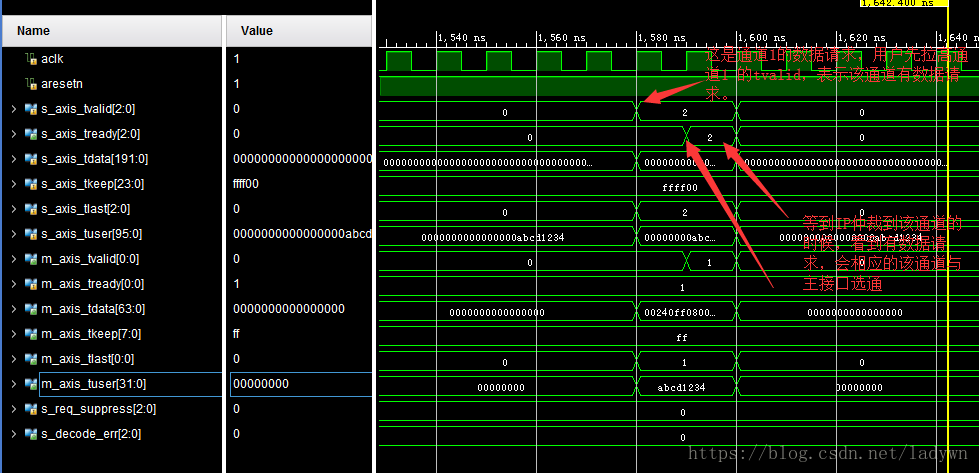The image size is (979, 473).
Task: Click the ffff00 value of s_axis_tkeep
Action: 246,184
